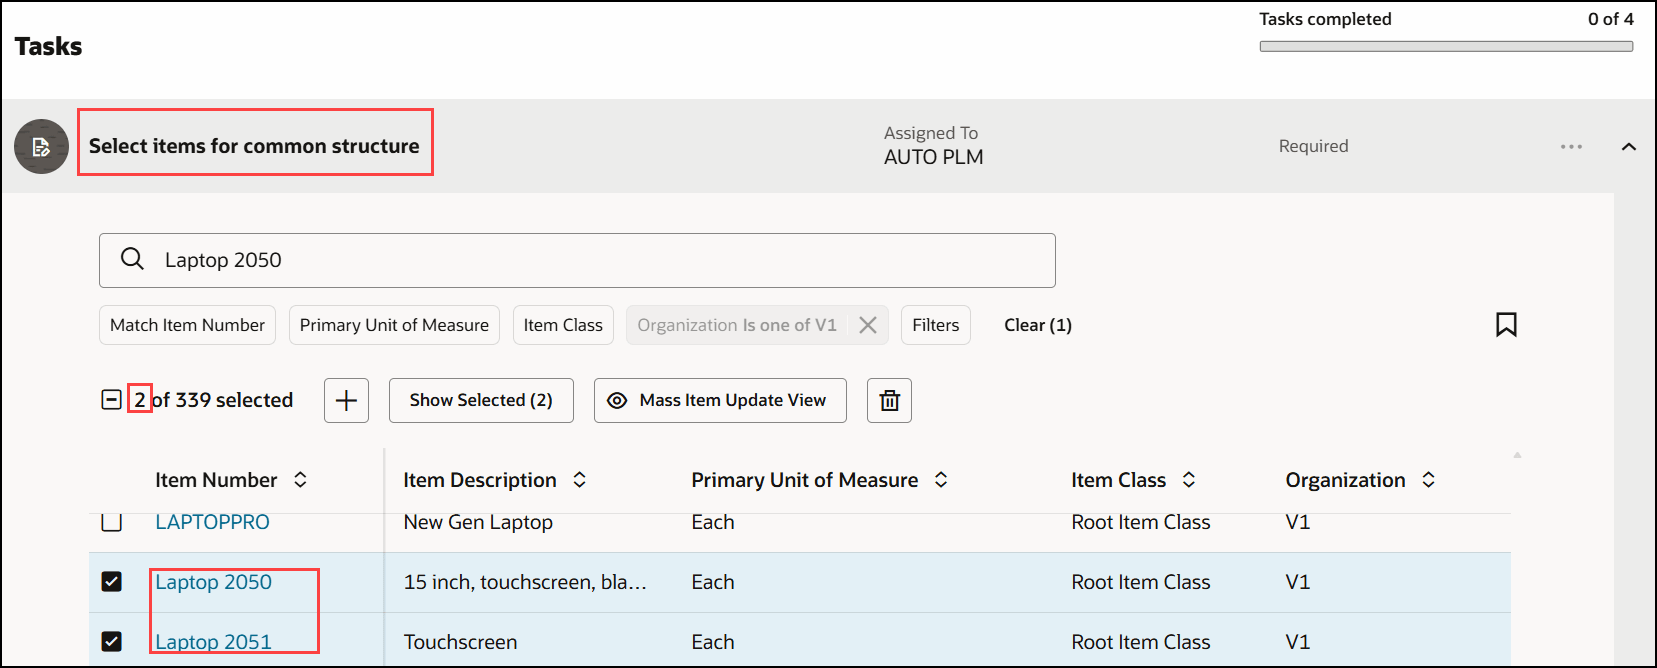The height and width of the screenshot is (668, 1657).
Task: Click the search magnifier icon
Action: click(x=132, y=260)
